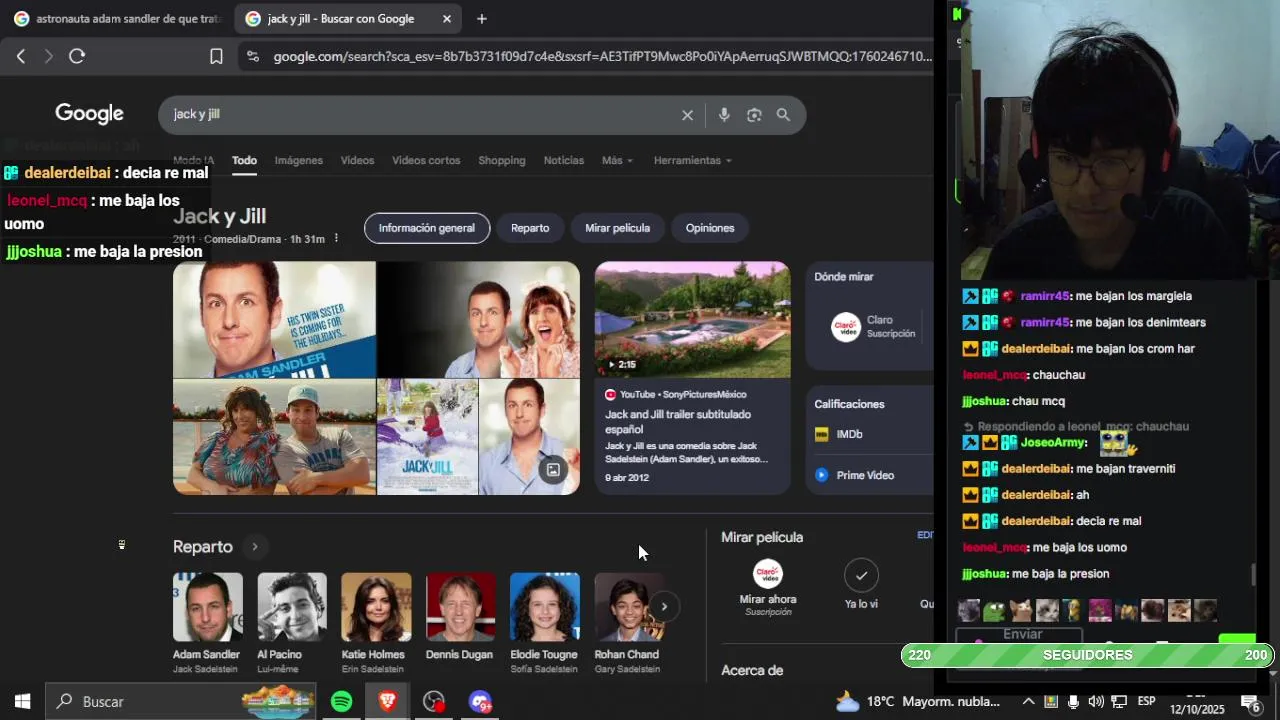This screenshot has height=720, width=1280.
Task: Clear the Google search box with X
Action: [687, 115]
